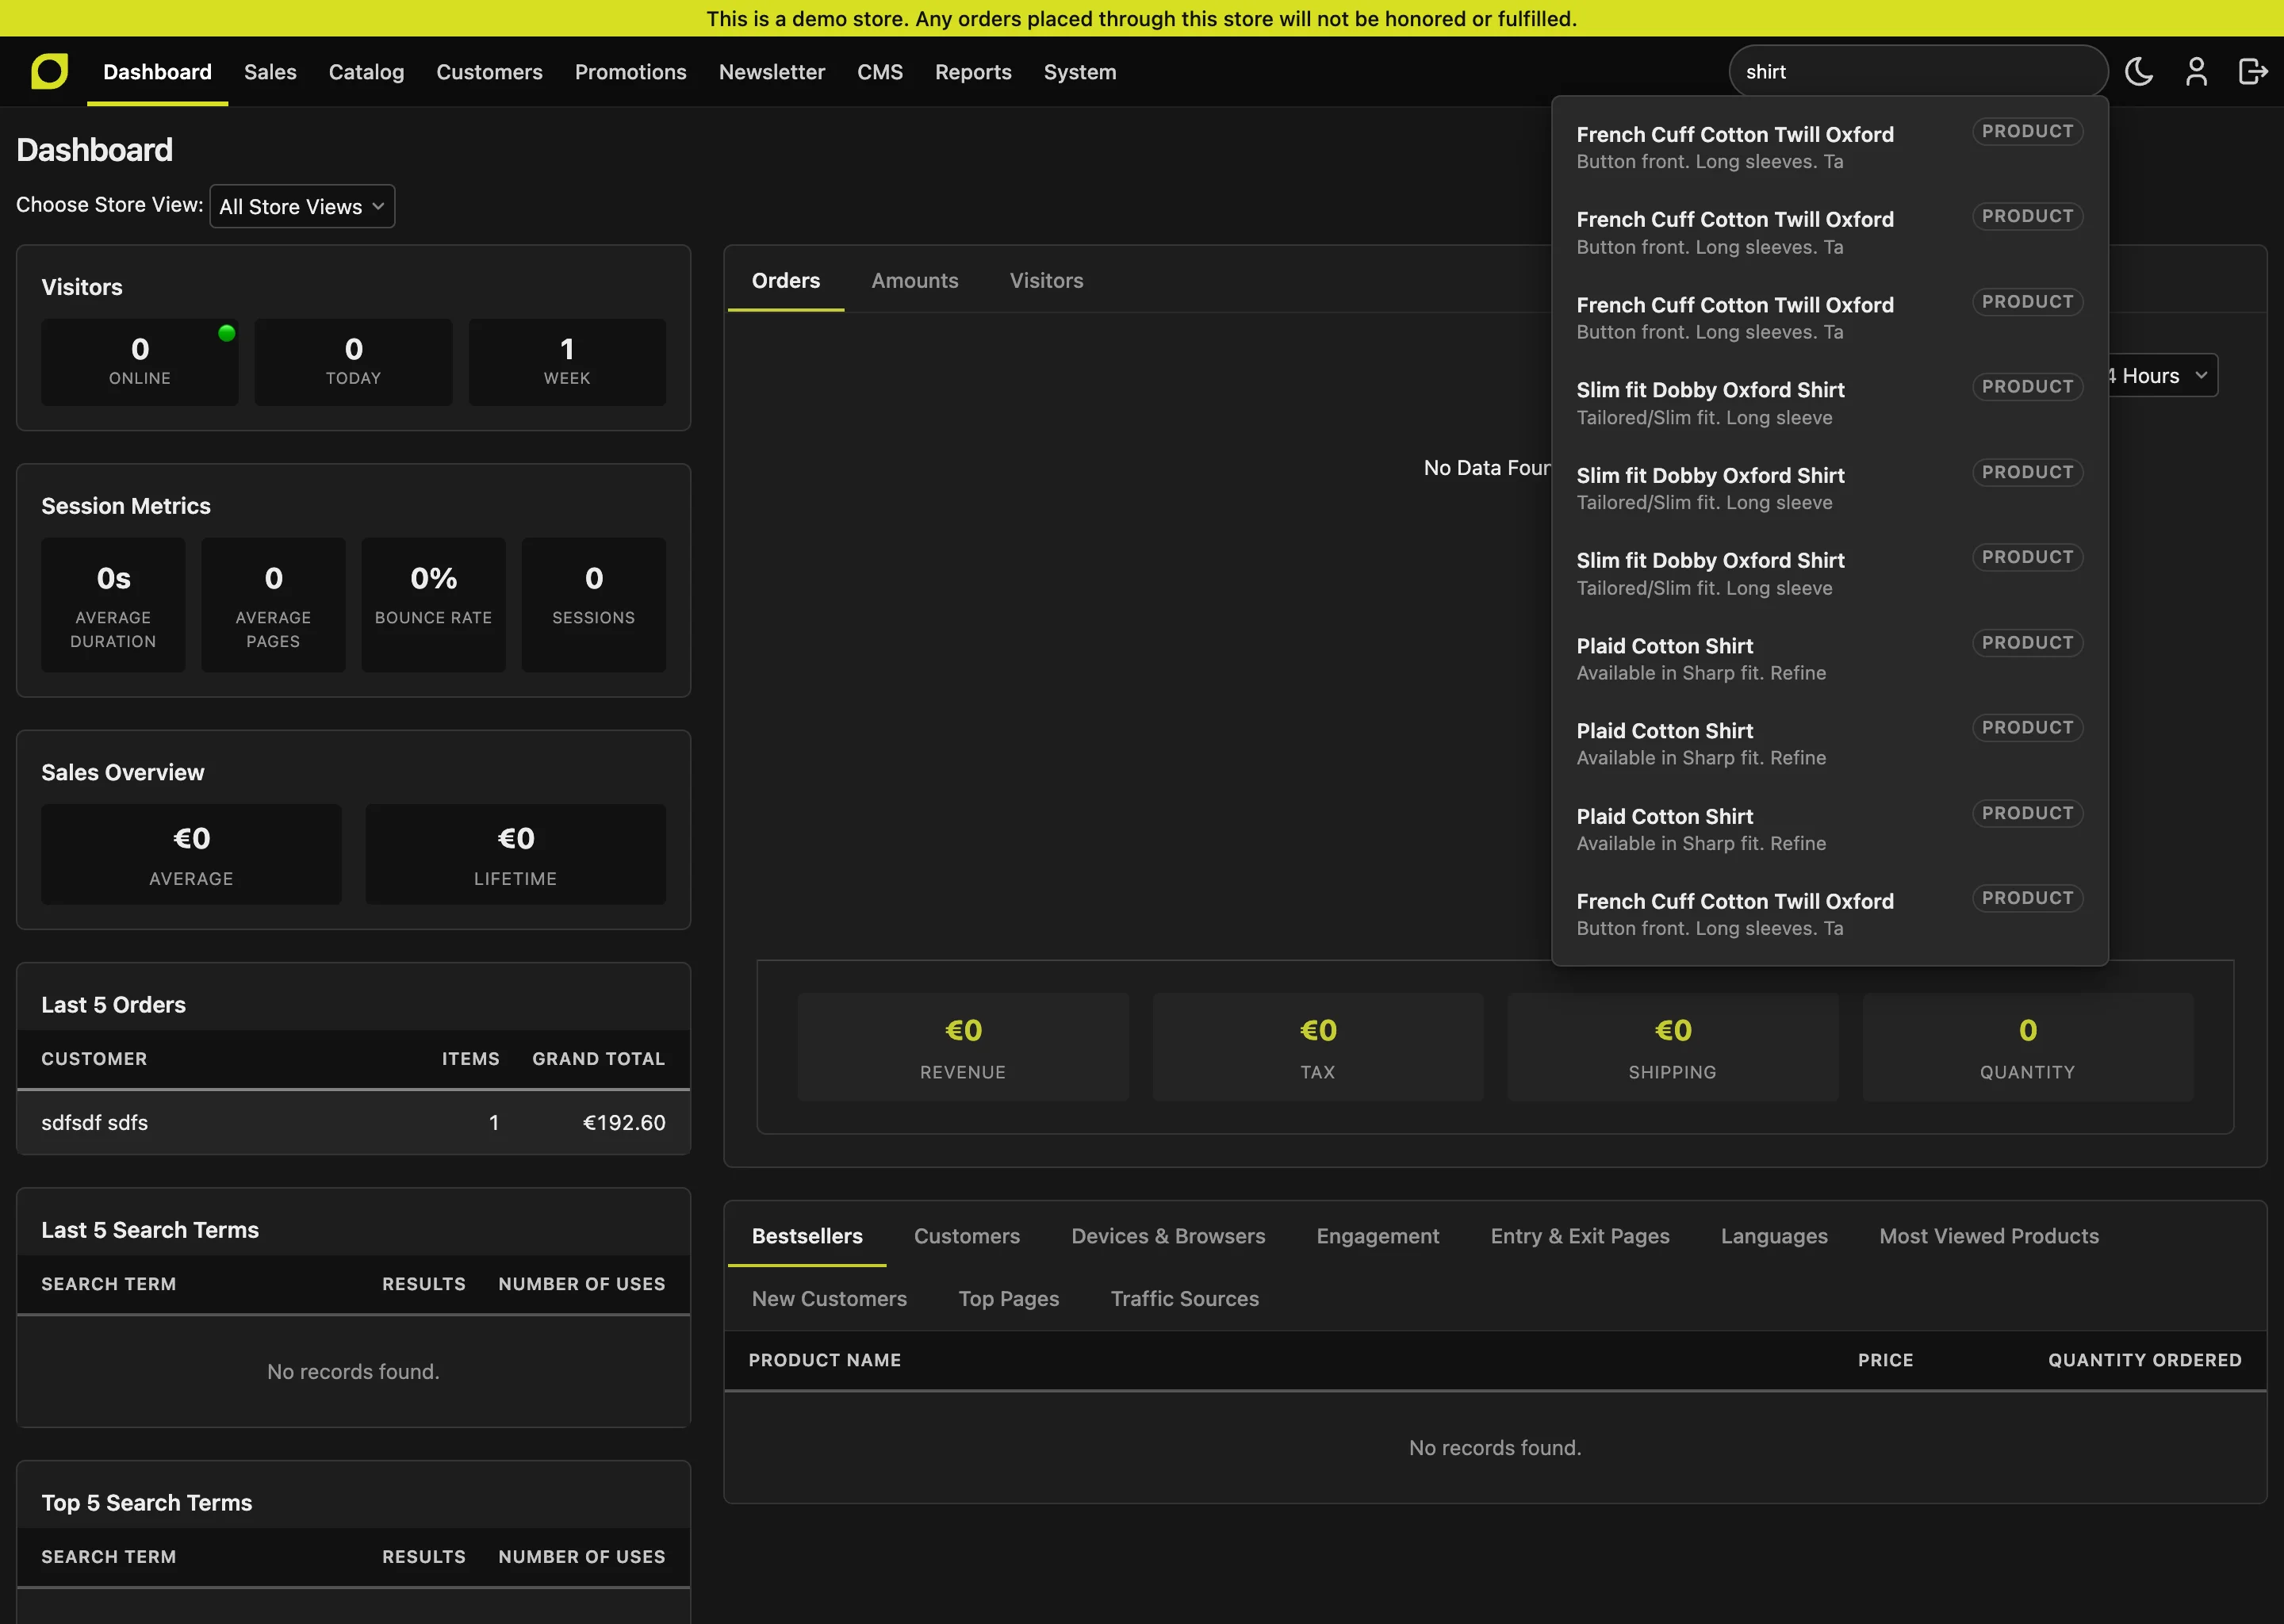Select the Most Viewed Products tab
2284x1624 pixels.
1989,1236
